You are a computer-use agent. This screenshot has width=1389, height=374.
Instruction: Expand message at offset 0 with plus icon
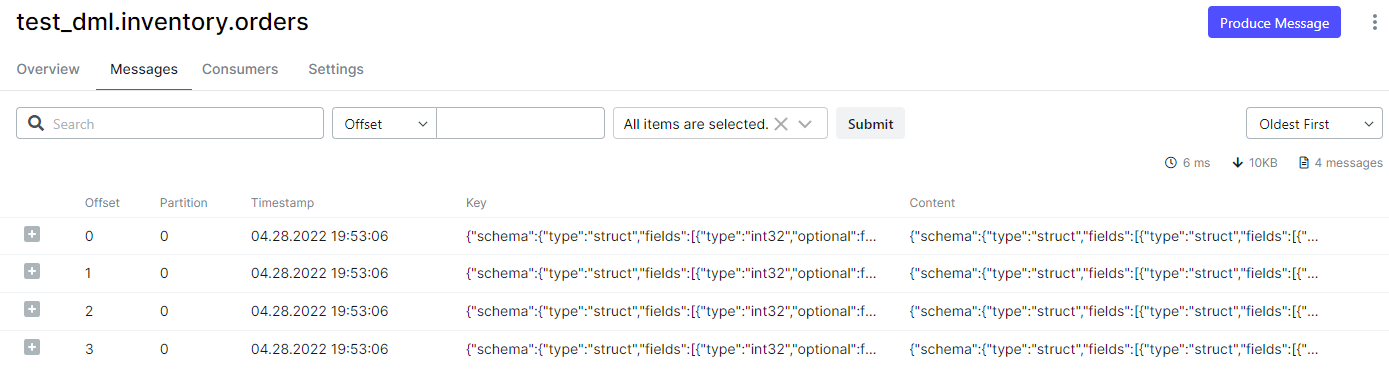coord(32,234)
